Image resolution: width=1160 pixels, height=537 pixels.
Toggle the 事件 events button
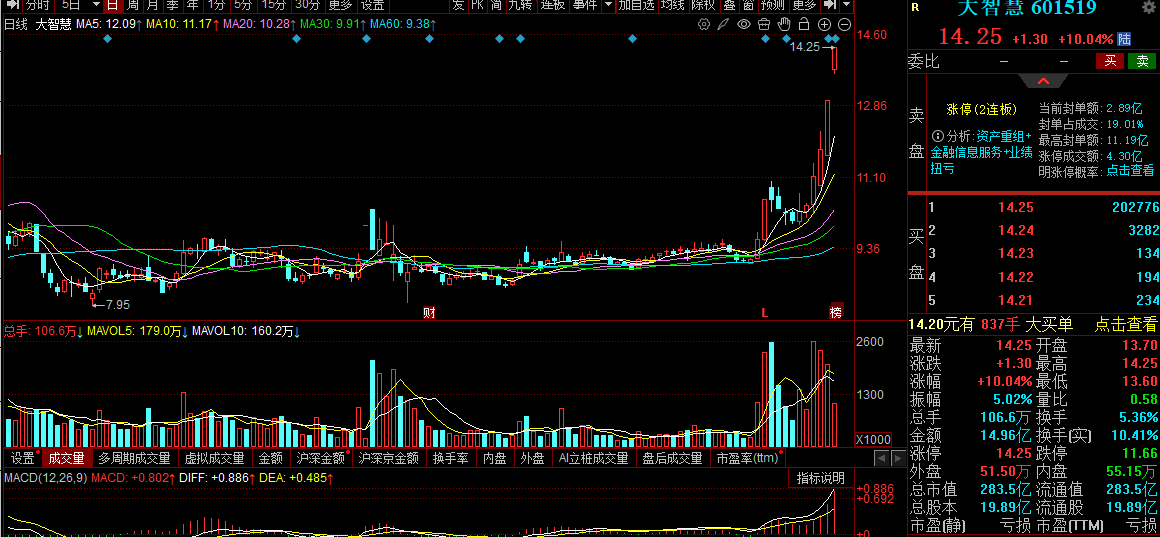click(x=584, y=4)
